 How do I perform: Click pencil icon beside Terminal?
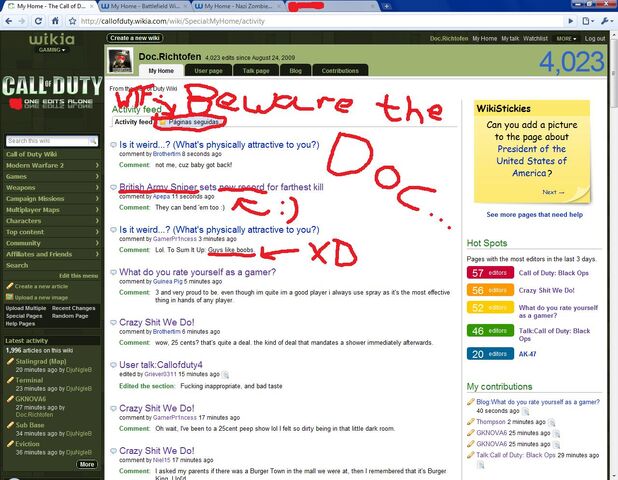coord(10,380)
